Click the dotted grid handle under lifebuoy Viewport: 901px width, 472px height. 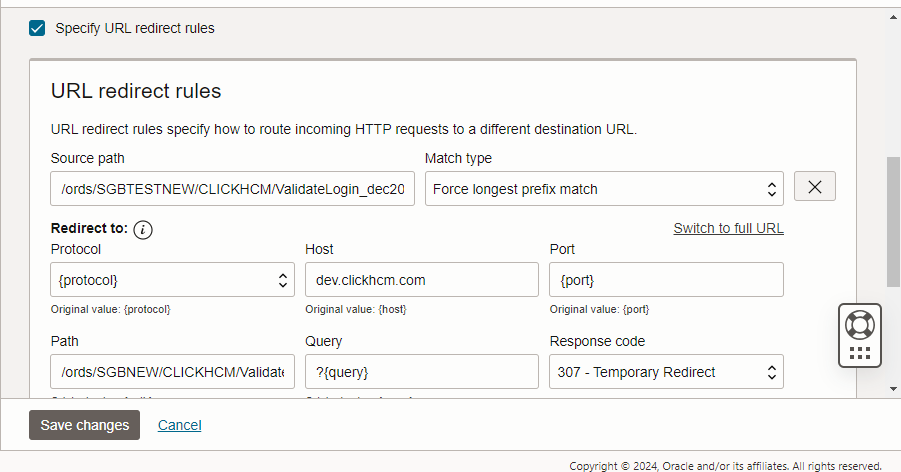pos(859,353)
